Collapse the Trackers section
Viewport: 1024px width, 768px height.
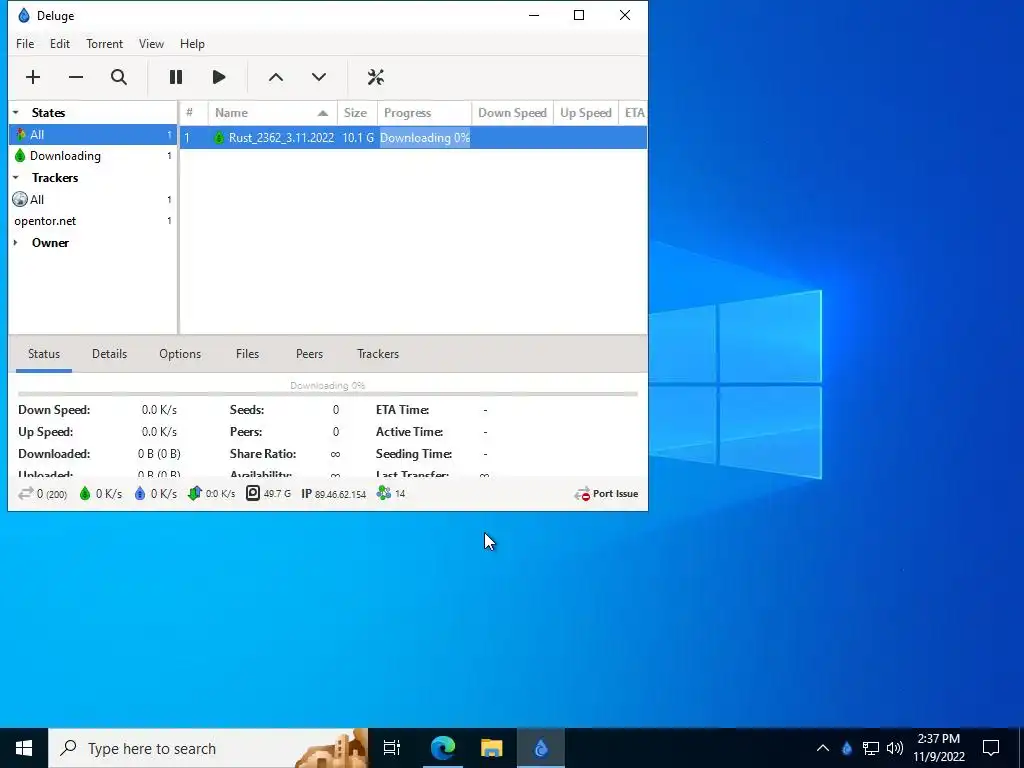[16, 178]
